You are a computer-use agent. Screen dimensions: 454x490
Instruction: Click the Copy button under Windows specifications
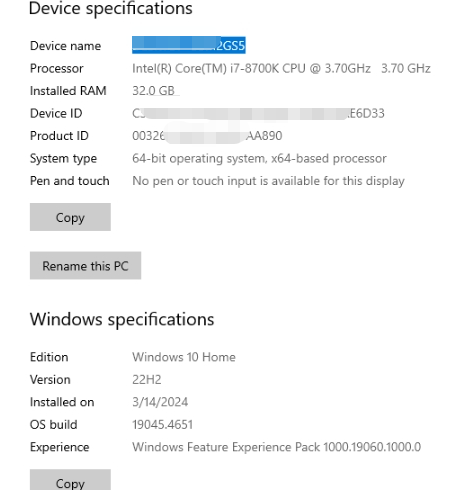(70, 480)
